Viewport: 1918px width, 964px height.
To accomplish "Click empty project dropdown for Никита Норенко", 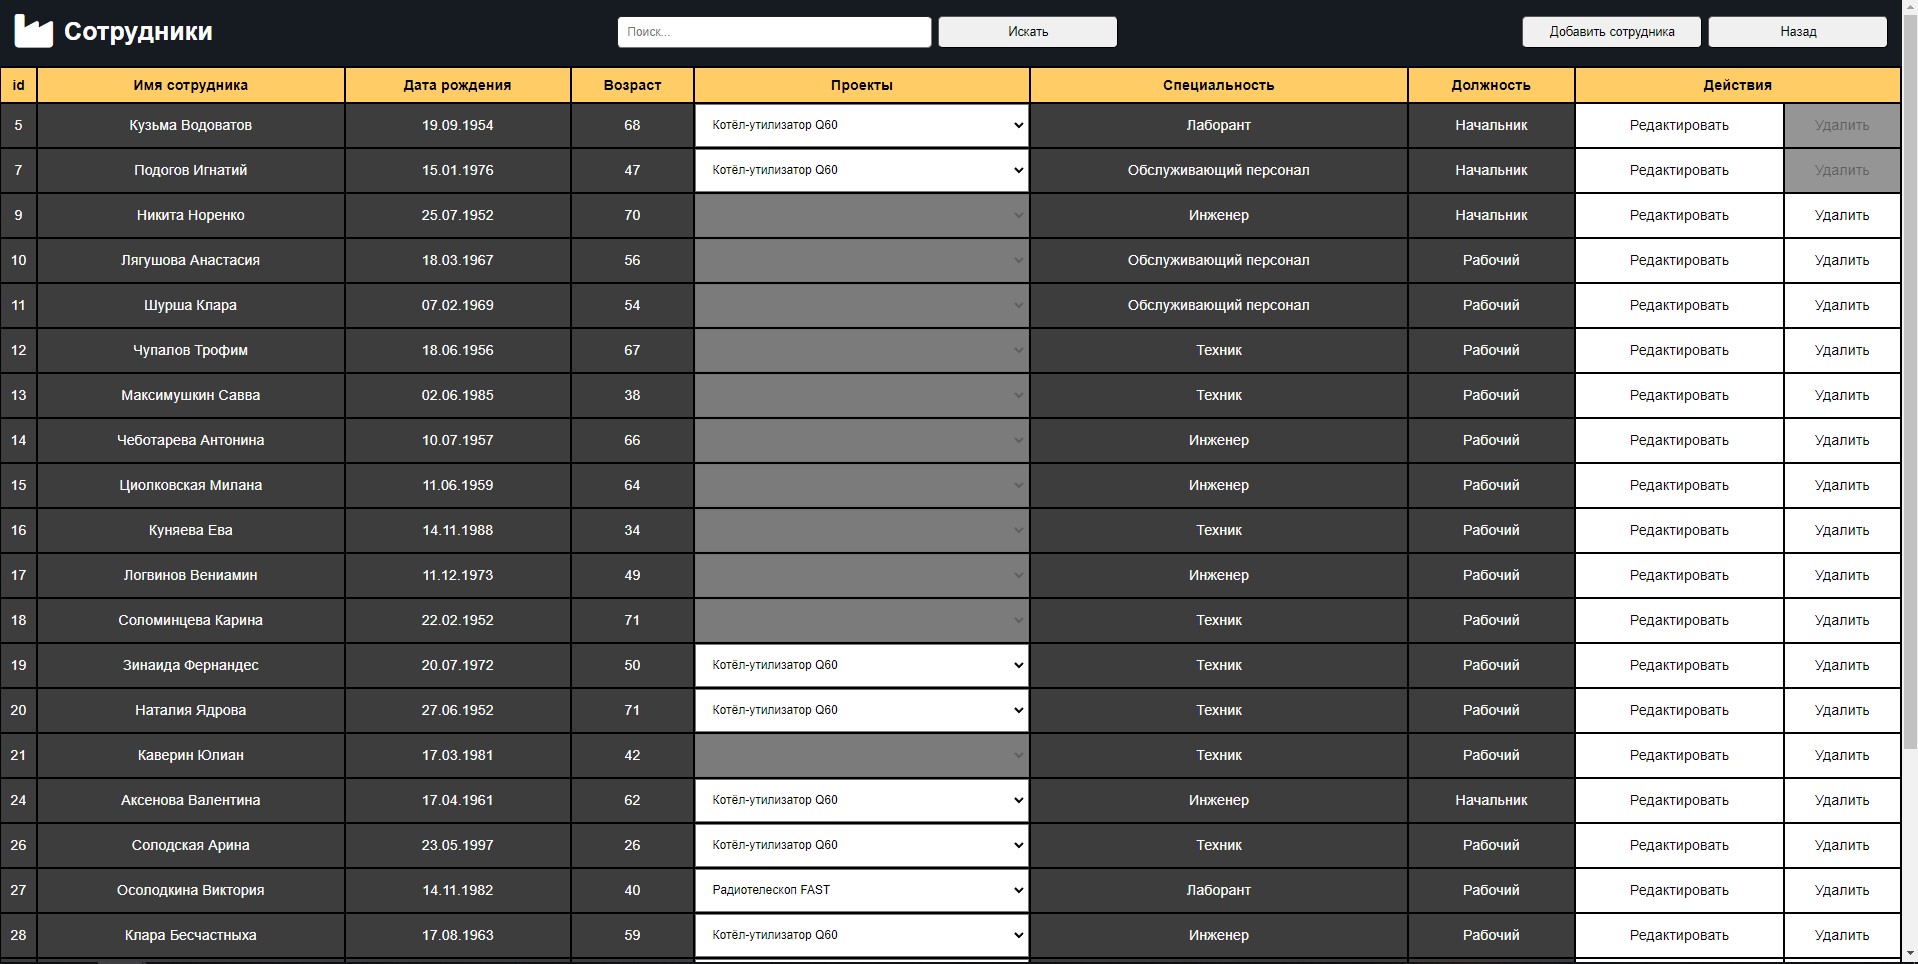I will [x=861, y=216].
